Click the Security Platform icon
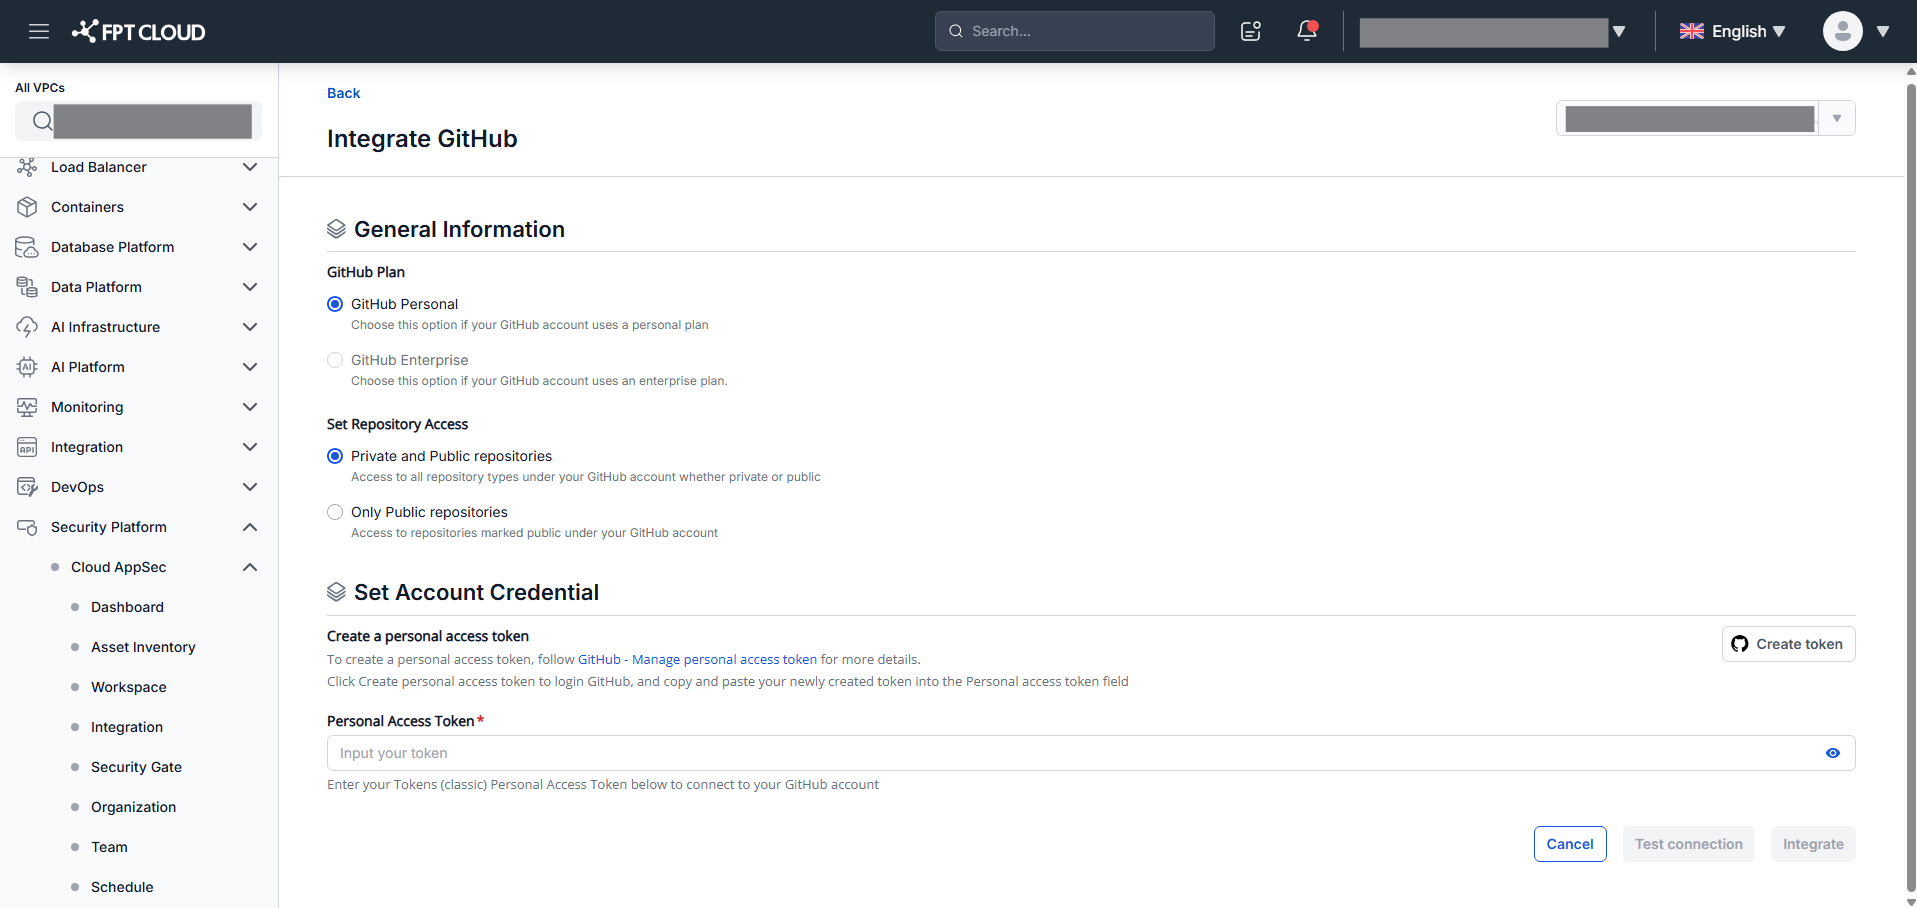The width and height of the screenshot is (1917, 908). pyautogui.click(x=27, y=527)
